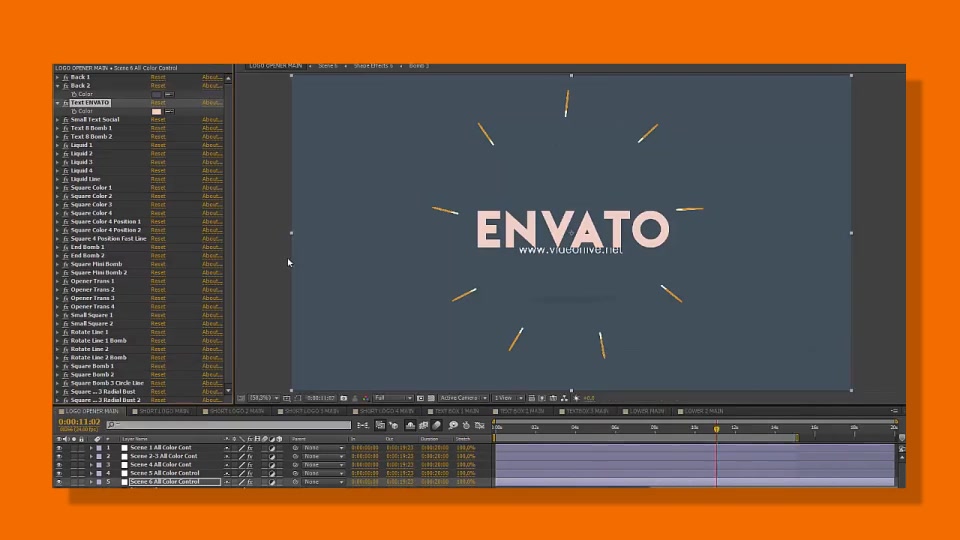The height and width of the screenshot is (540, 960).
Task: Hide the Scene 2-3 All Color Cont layer
Action: click(x=59, y=457)
